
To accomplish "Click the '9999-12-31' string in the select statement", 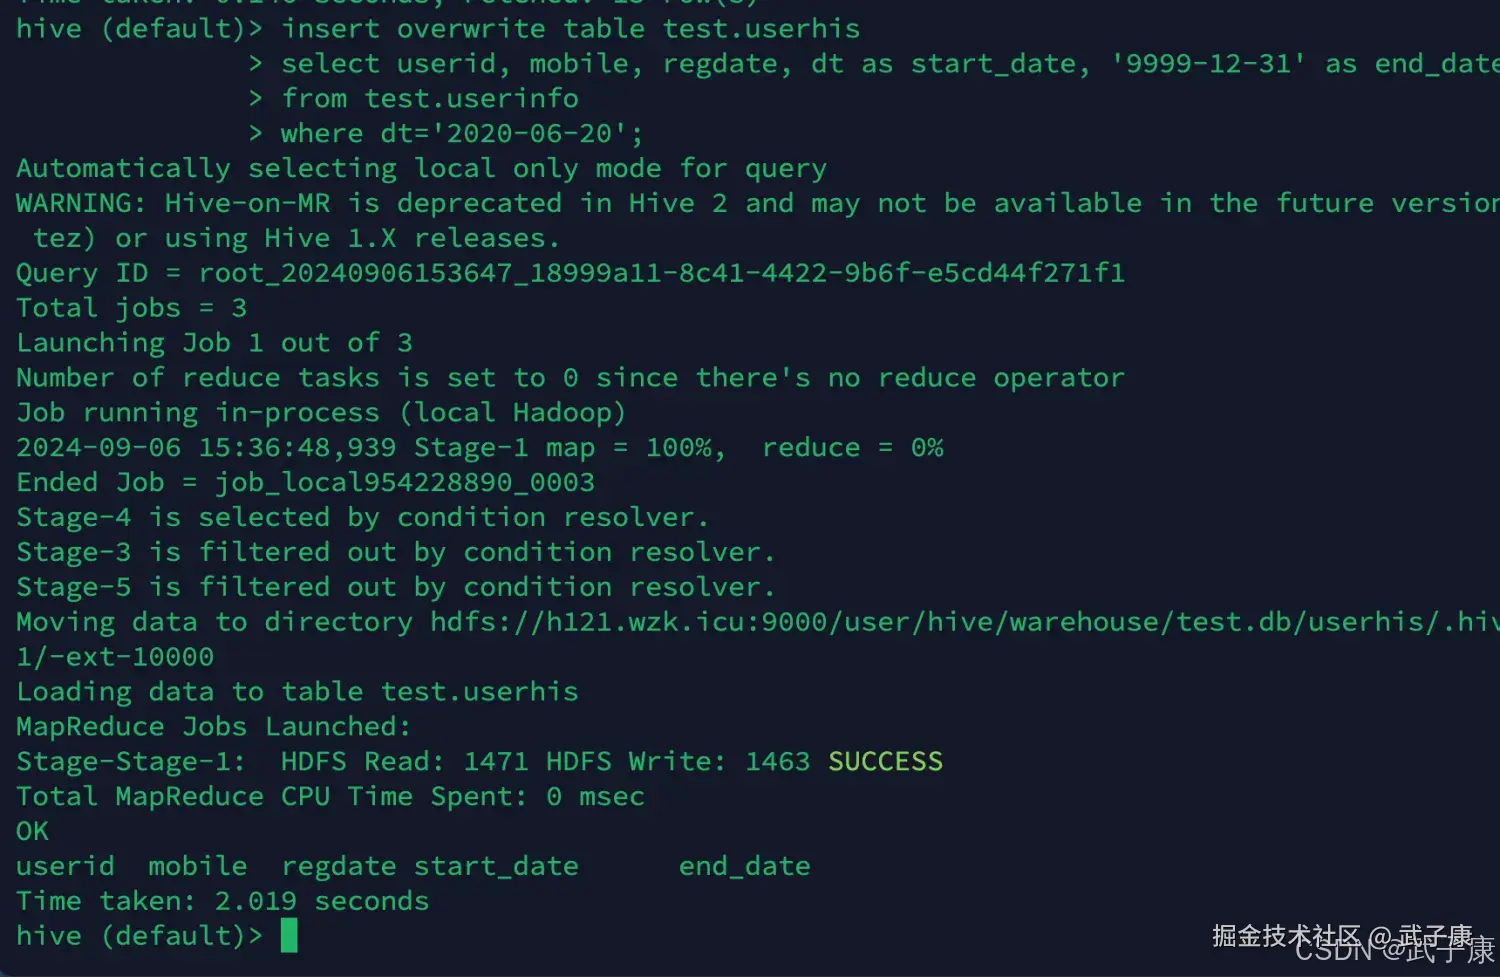I will coord(1208,64).
